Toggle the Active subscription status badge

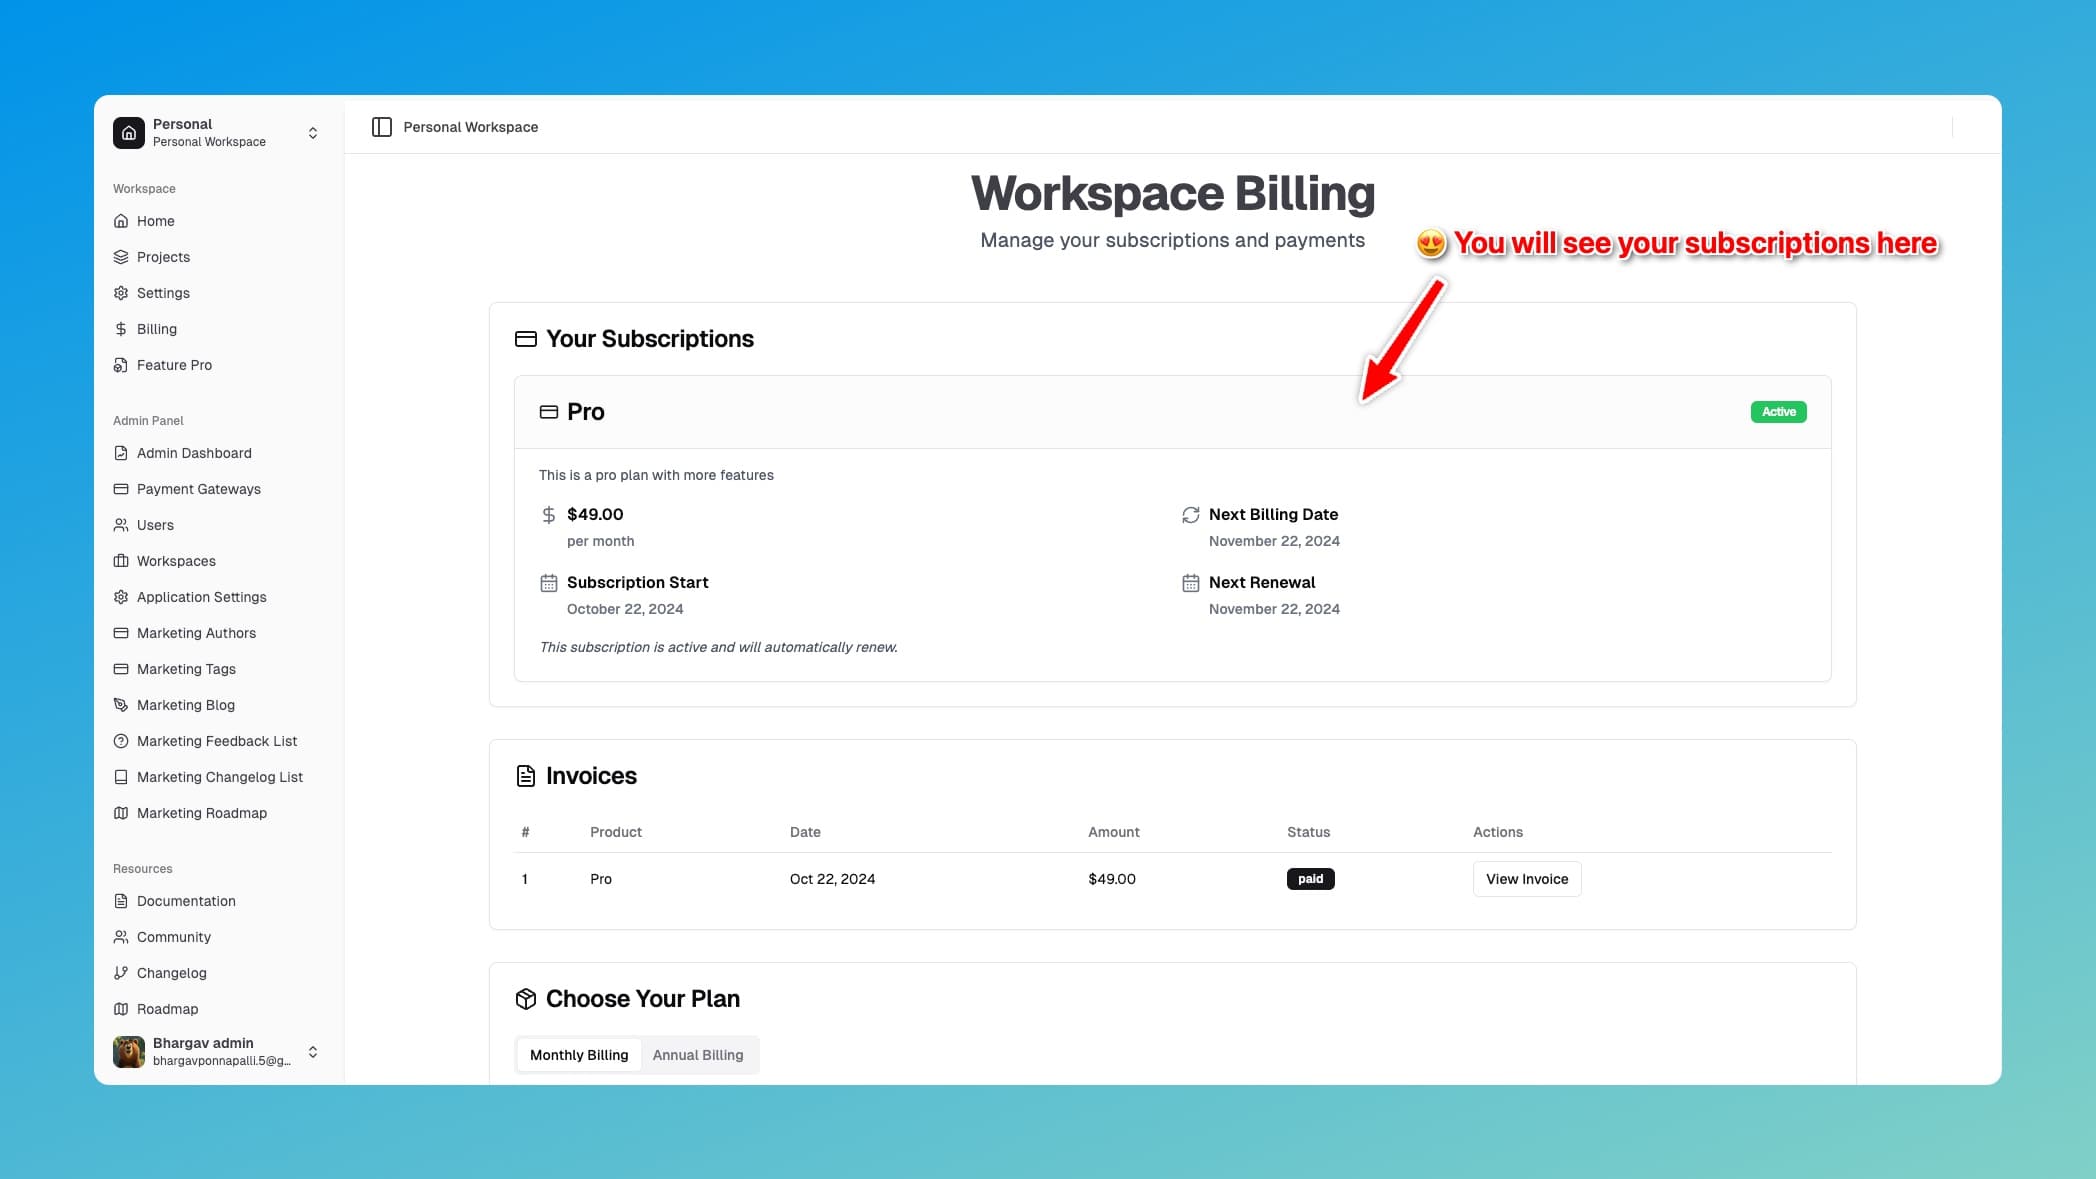coord(1778,411)
